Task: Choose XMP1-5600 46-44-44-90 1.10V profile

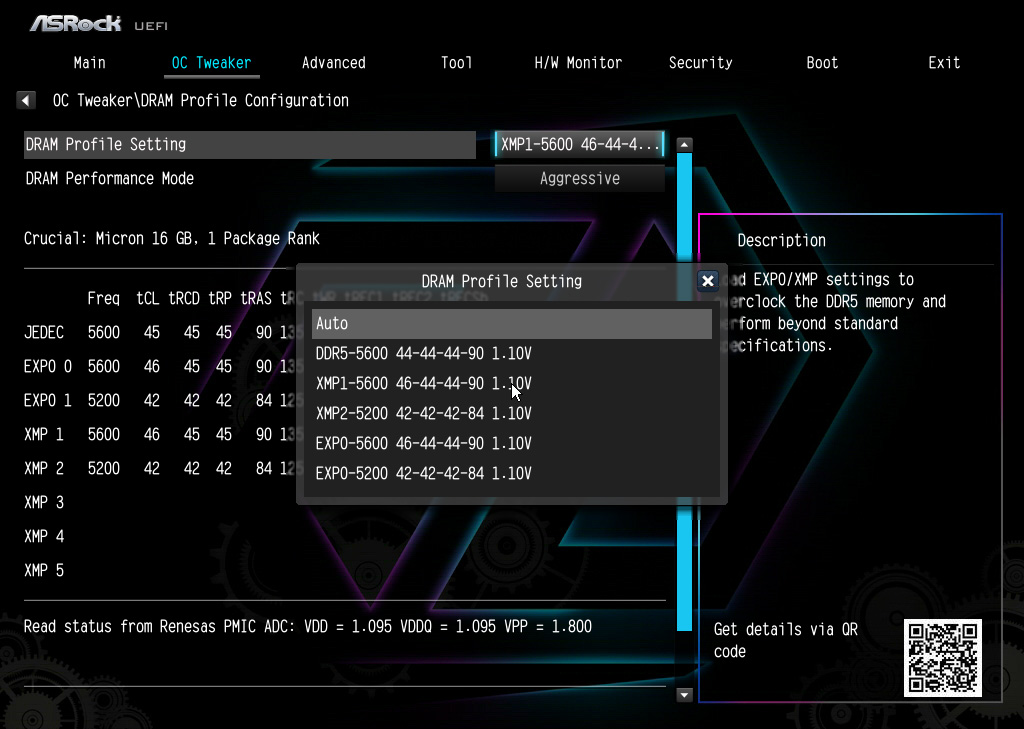Action: (511, 383)
